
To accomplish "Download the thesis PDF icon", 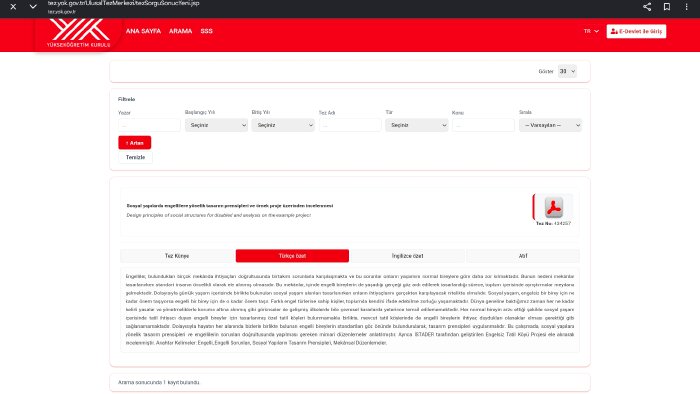I will (x=553, y=207).
